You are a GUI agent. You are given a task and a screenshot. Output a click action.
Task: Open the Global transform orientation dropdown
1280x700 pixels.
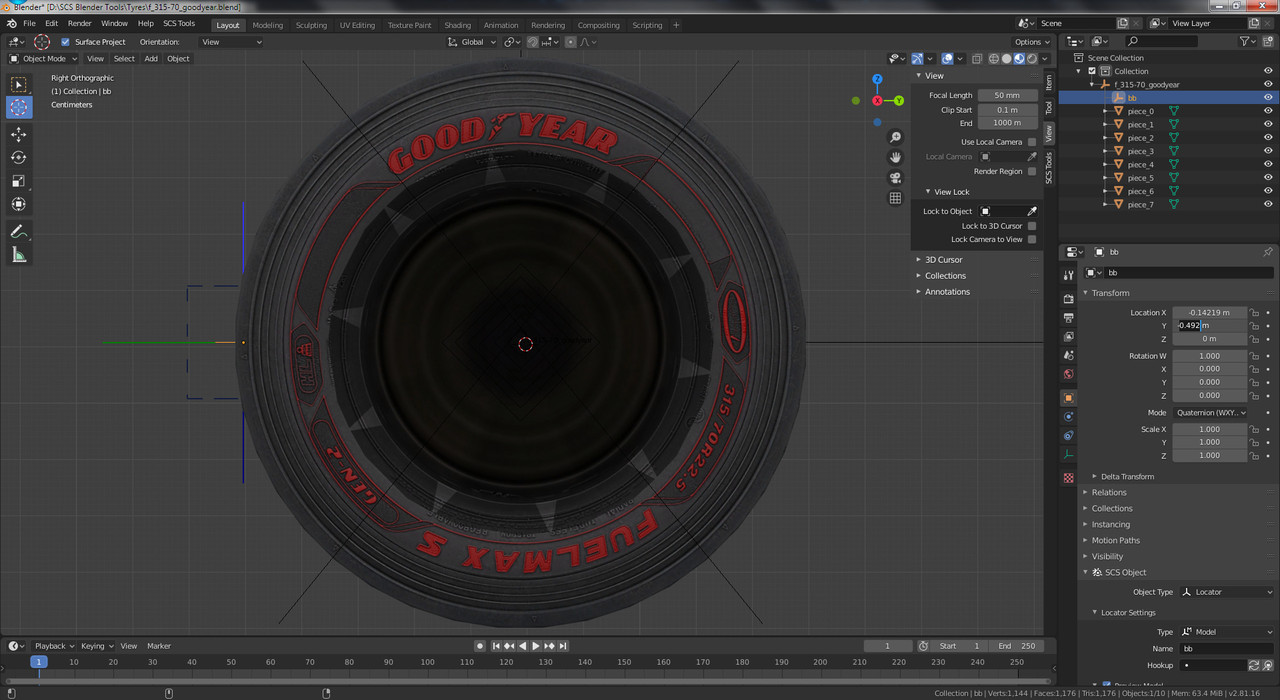(x=473, y=42)
